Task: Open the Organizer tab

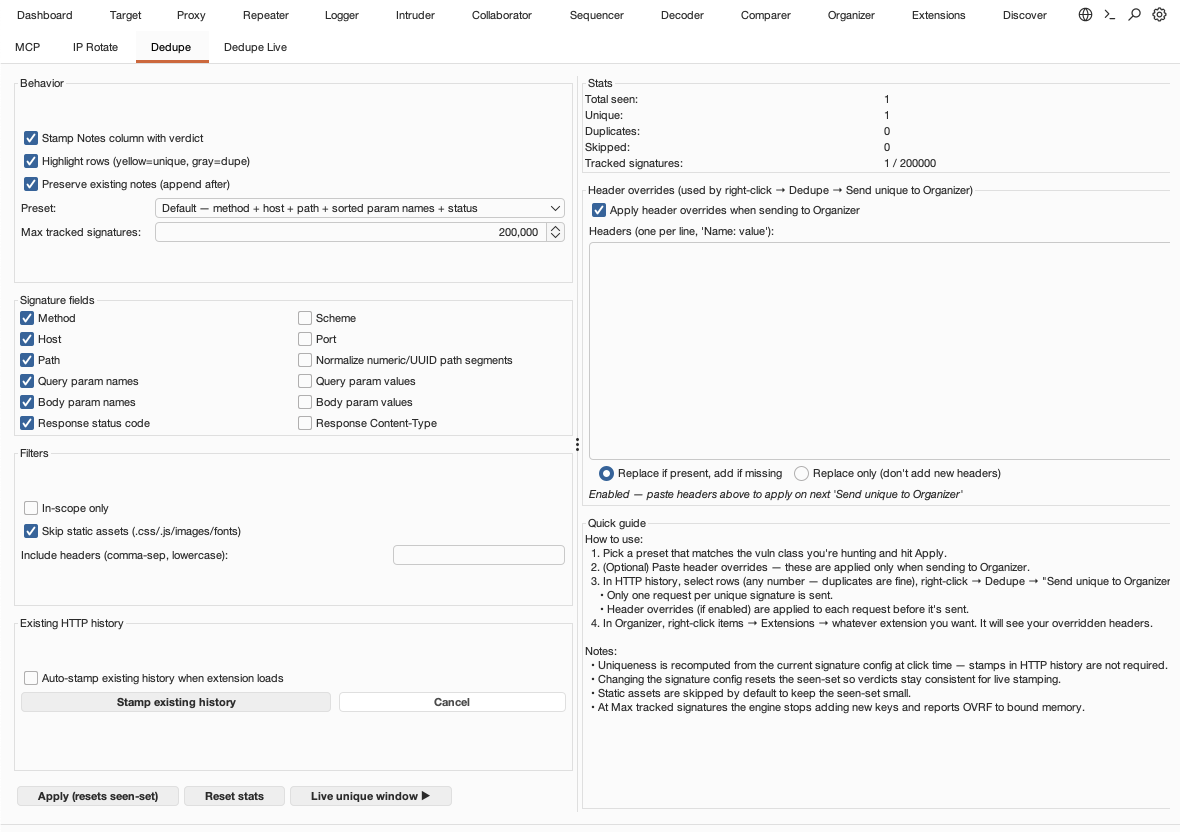Action: click(851, 15)
